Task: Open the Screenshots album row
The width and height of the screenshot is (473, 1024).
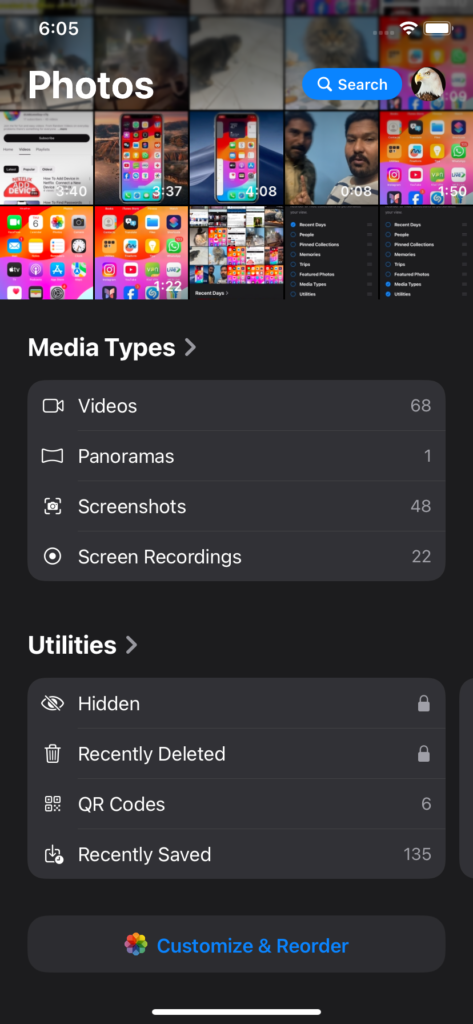Action: coord(236,506)
